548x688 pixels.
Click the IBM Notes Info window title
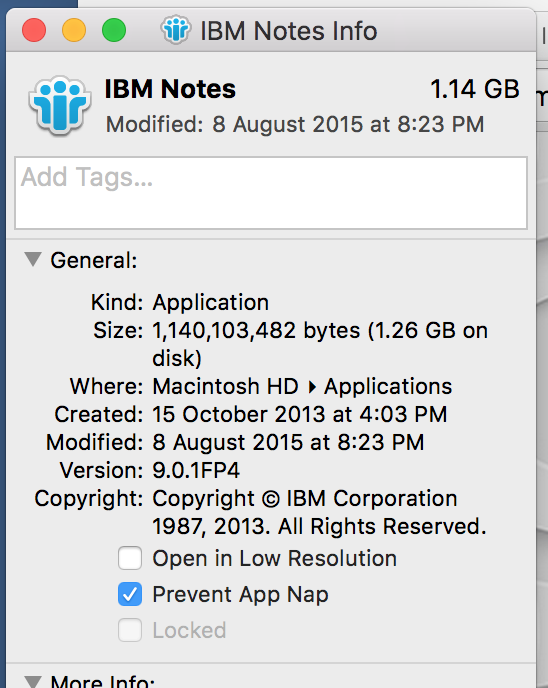point(289,31)
